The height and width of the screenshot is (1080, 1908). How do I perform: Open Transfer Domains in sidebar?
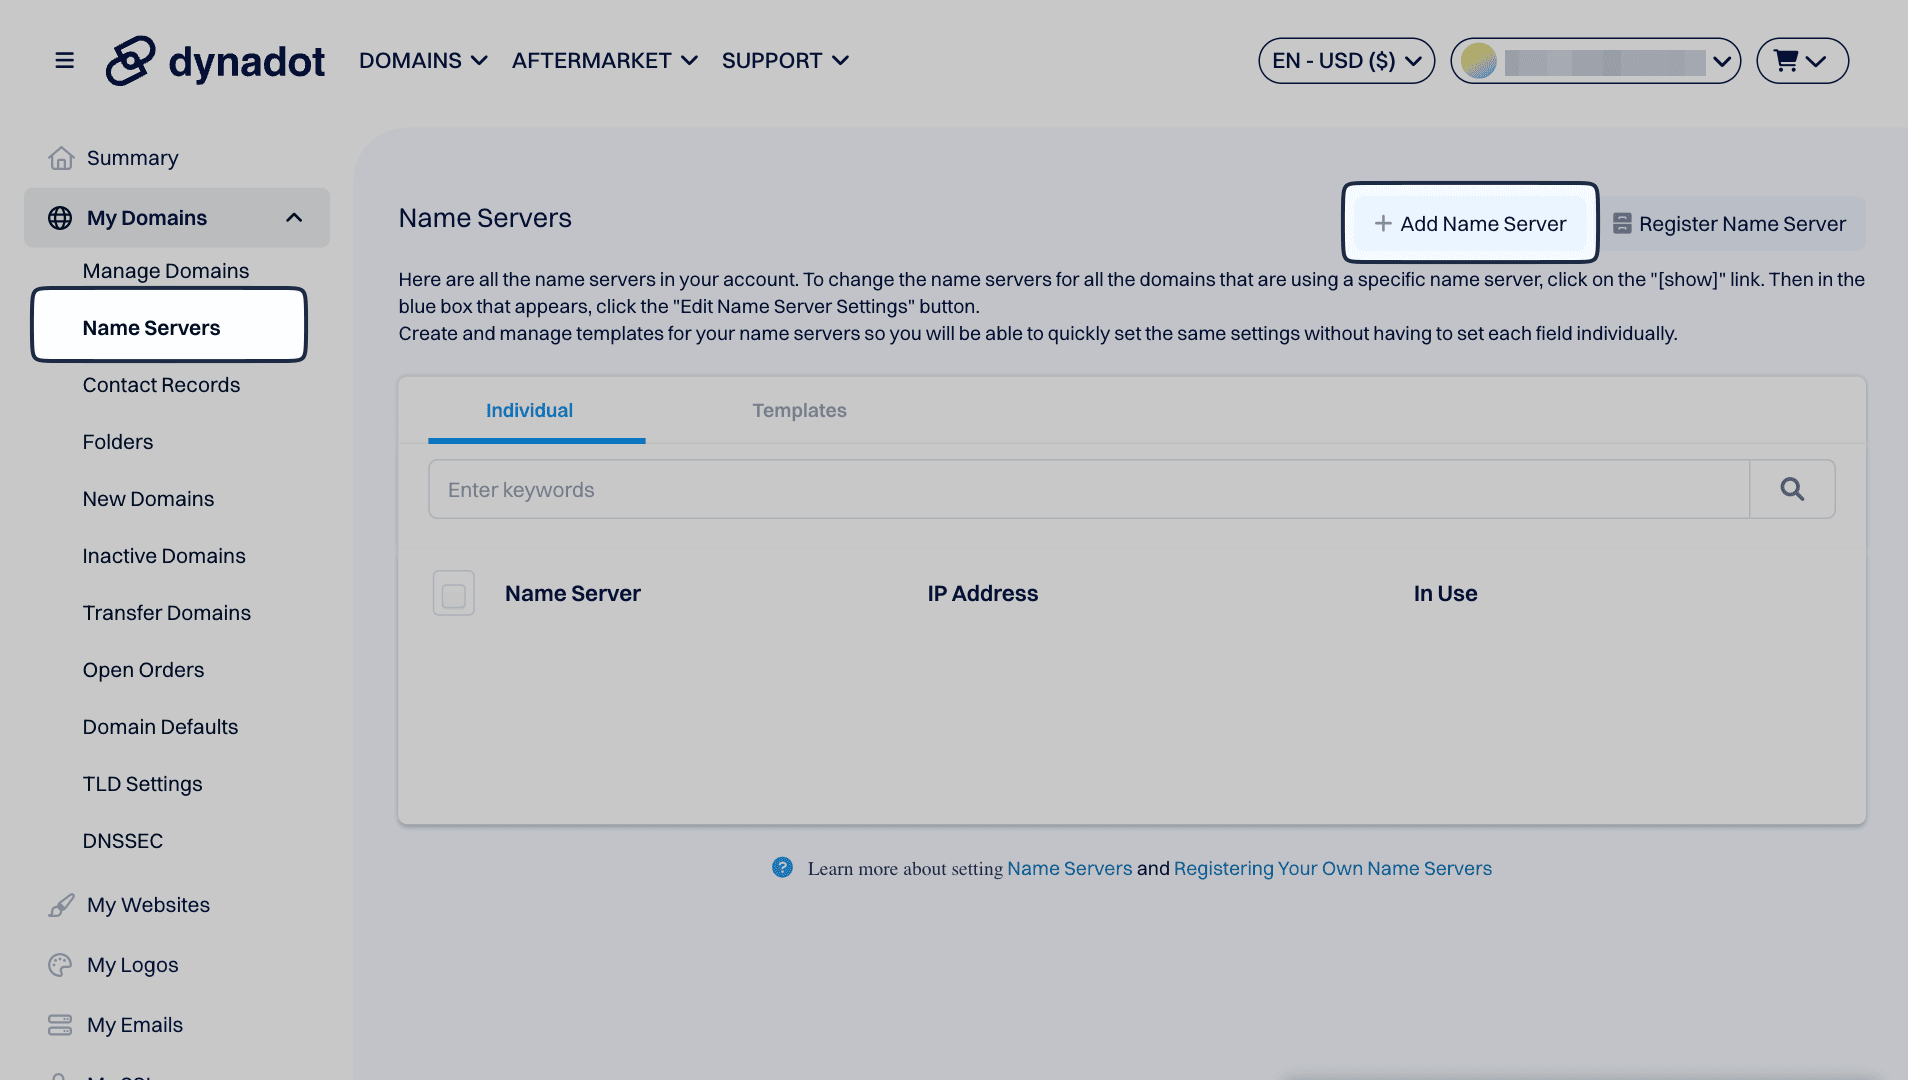tap(167, 613)
